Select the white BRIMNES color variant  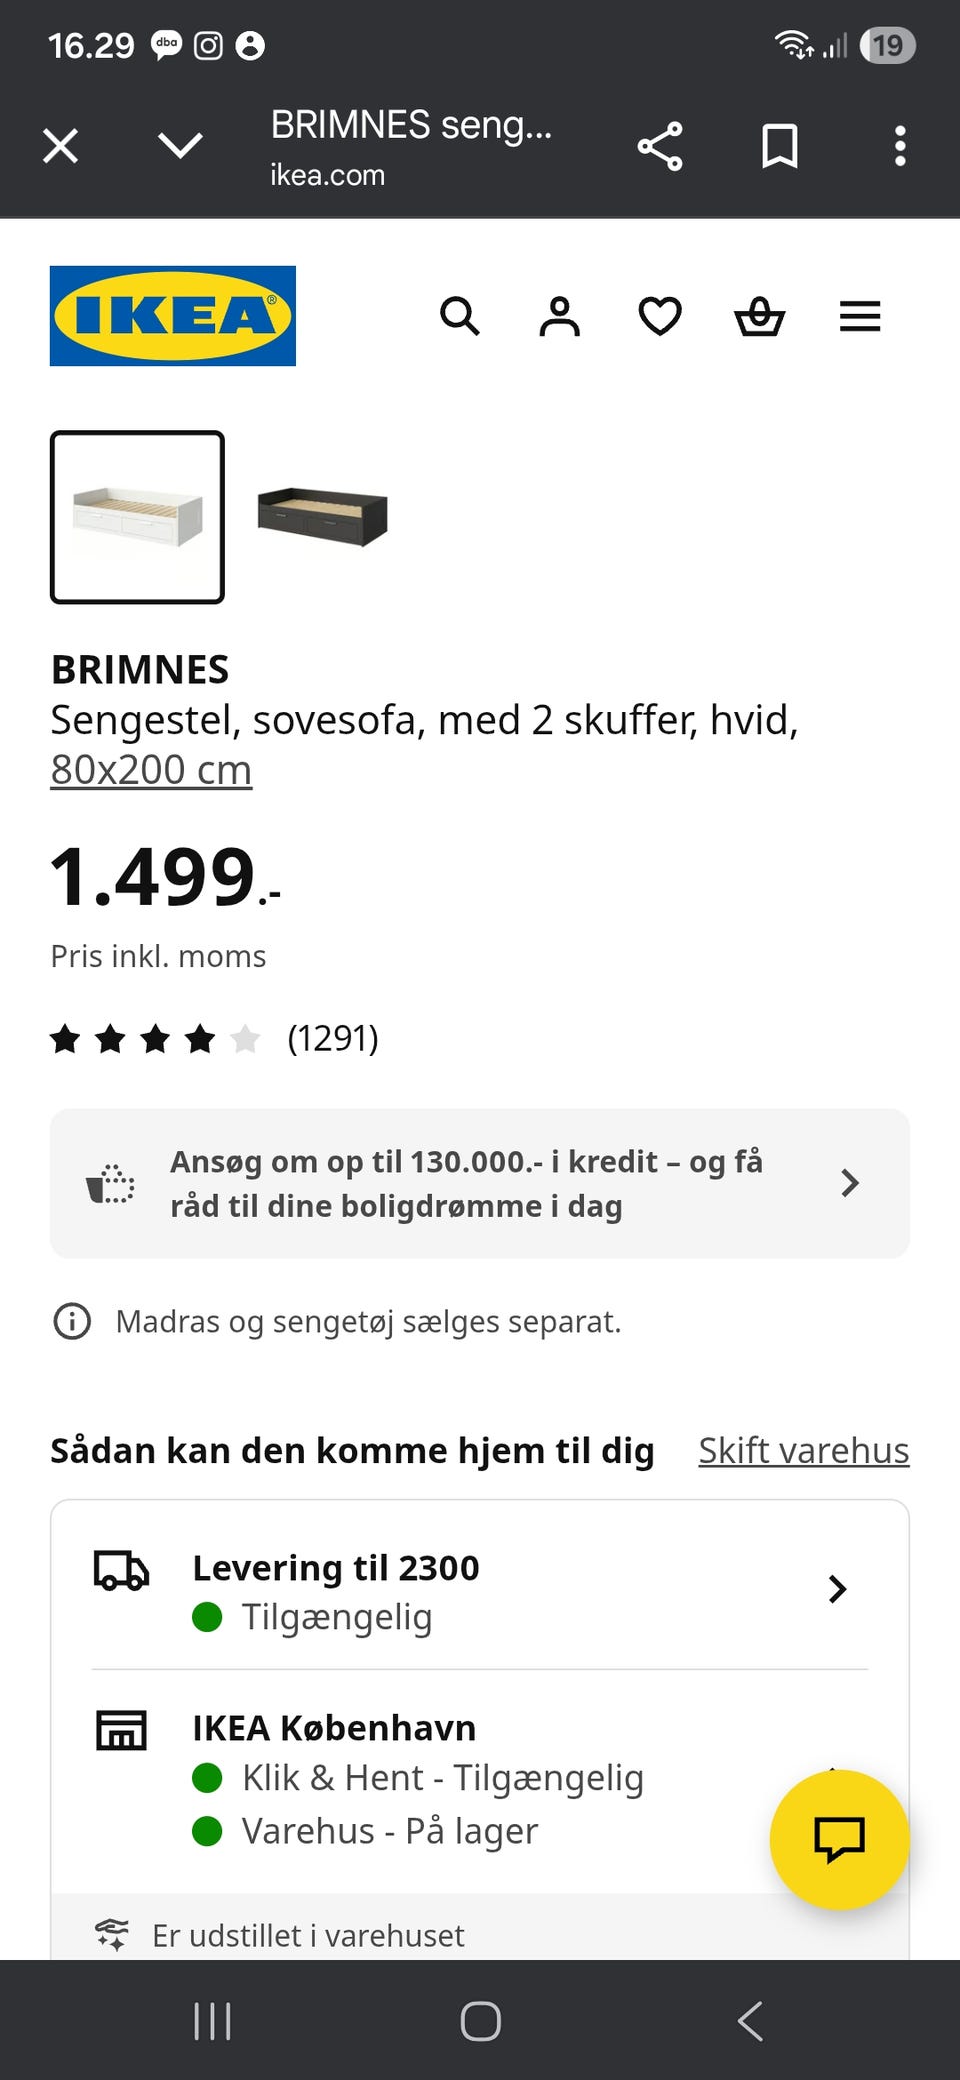click(x=138, y=517)
